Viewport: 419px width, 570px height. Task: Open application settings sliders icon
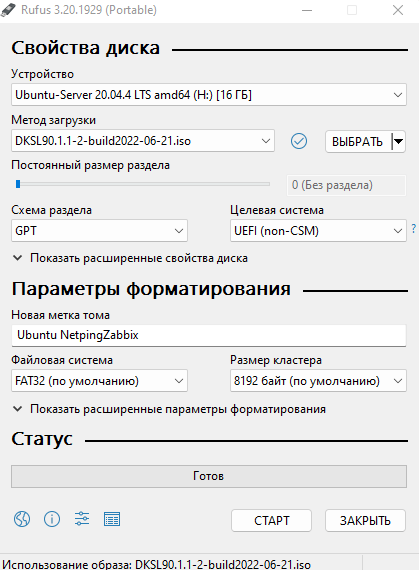[82, 519]
